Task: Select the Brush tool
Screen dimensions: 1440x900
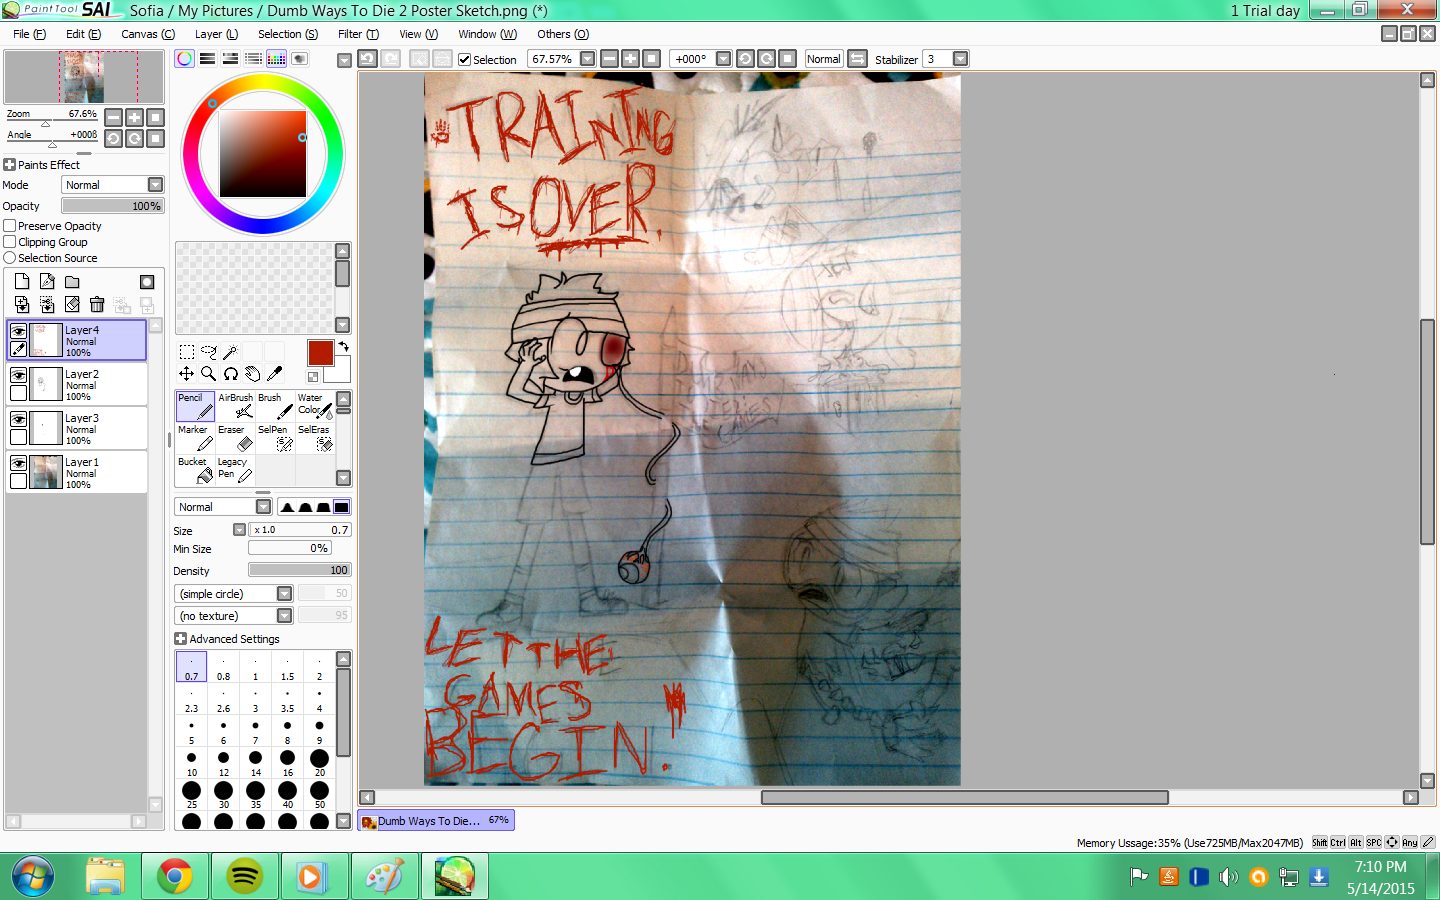Action: coord(275,406)
